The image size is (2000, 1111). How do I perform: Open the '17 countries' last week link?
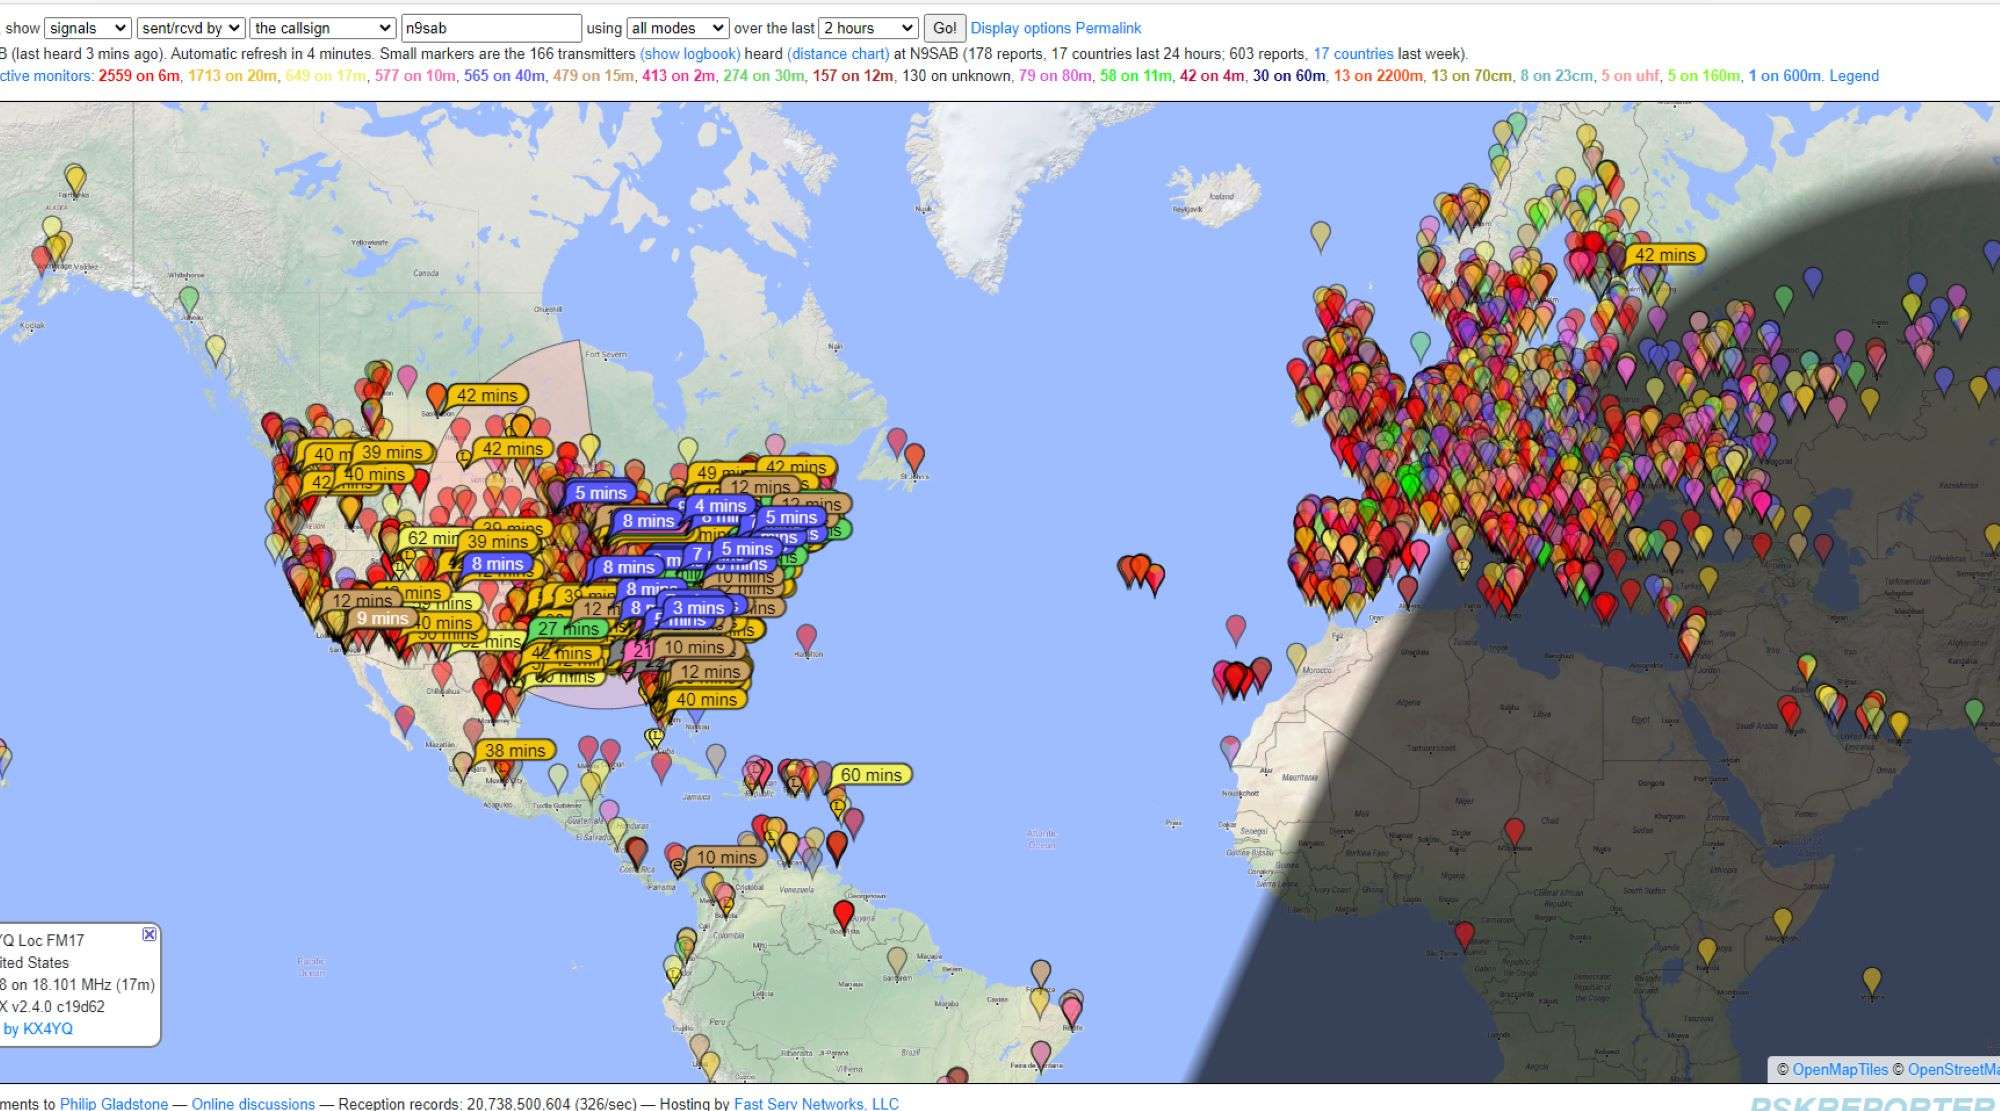(x=1353, y=54)
